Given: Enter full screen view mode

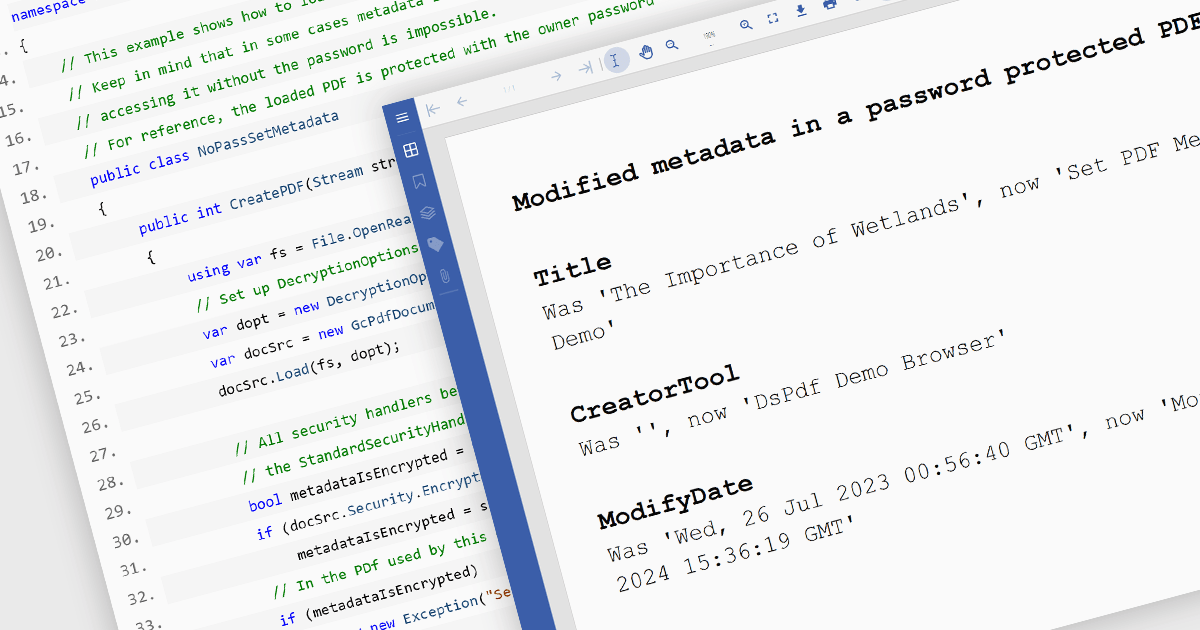Looking at the screenshot, I should point(773,18).
